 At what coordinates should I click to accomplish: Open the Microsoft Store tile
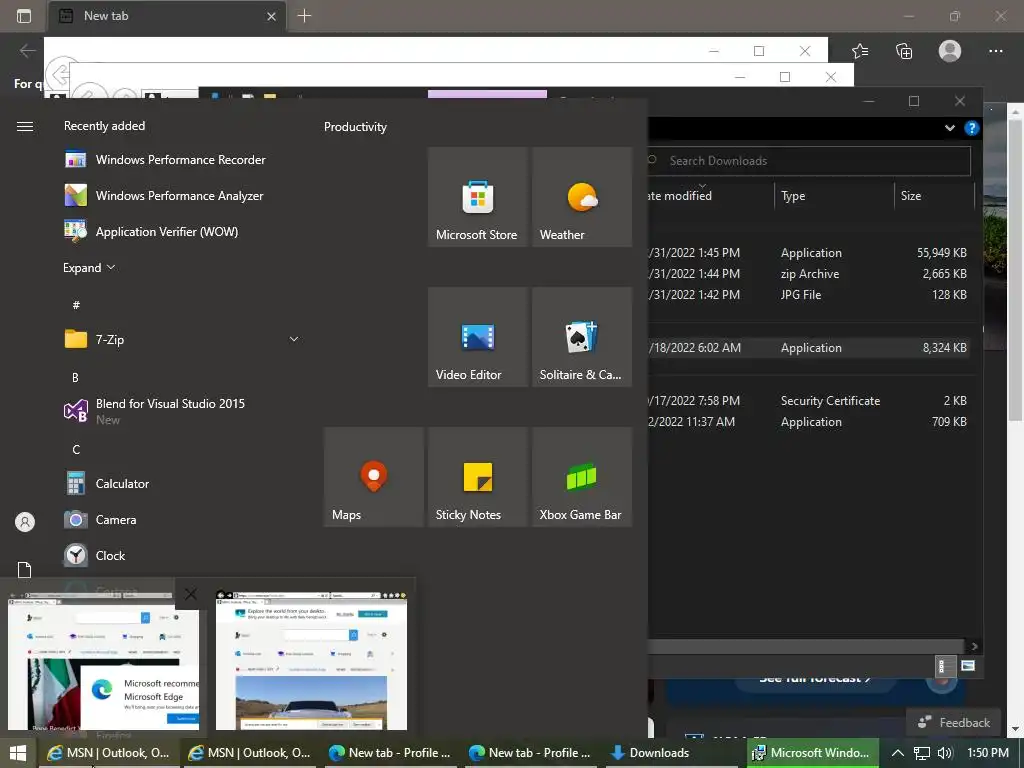tap(477, 197)
